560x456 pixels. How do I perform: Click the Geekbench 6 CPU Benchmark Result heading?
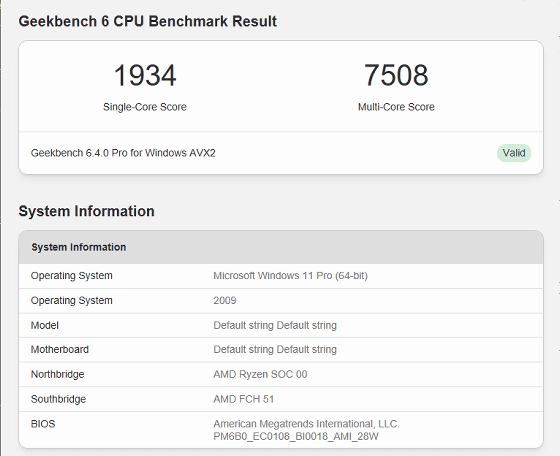pyautogui.click(x=148, y=21)
